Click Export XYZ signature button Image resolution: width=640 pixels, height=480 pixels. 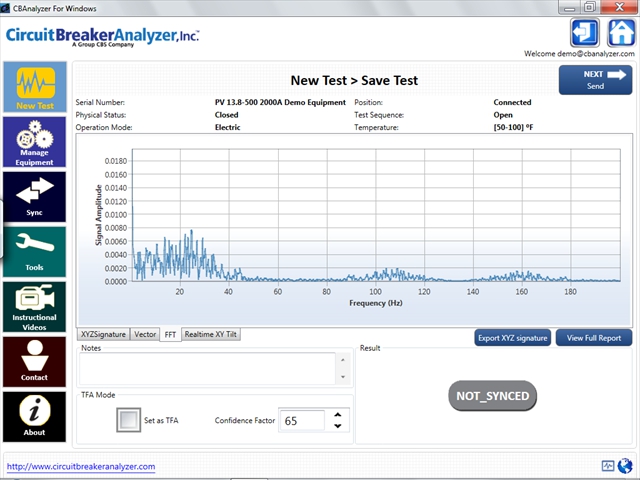(x=513, y=338)
